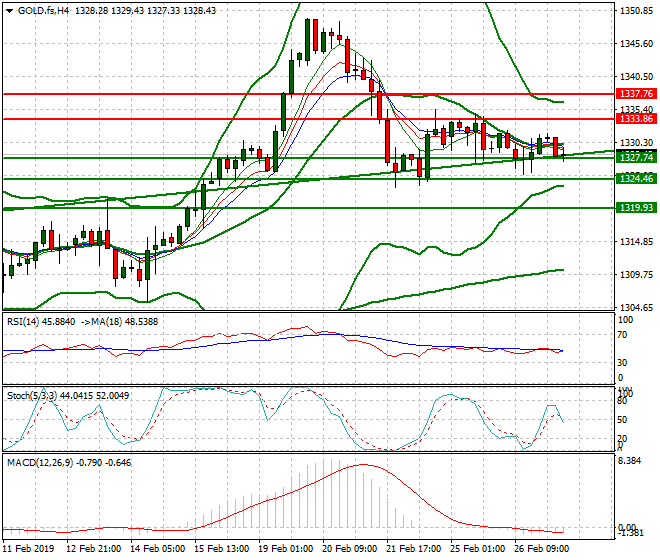
Task: Click the RSI scale 30 level label
Action: tap(623, 363)
